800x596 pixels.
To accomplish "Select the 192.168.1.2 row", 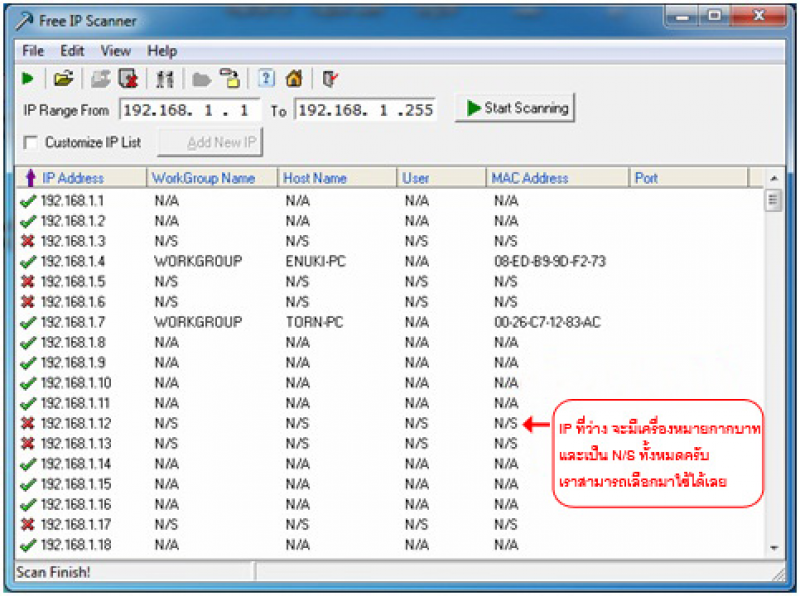I will click(x=390, y=221).
